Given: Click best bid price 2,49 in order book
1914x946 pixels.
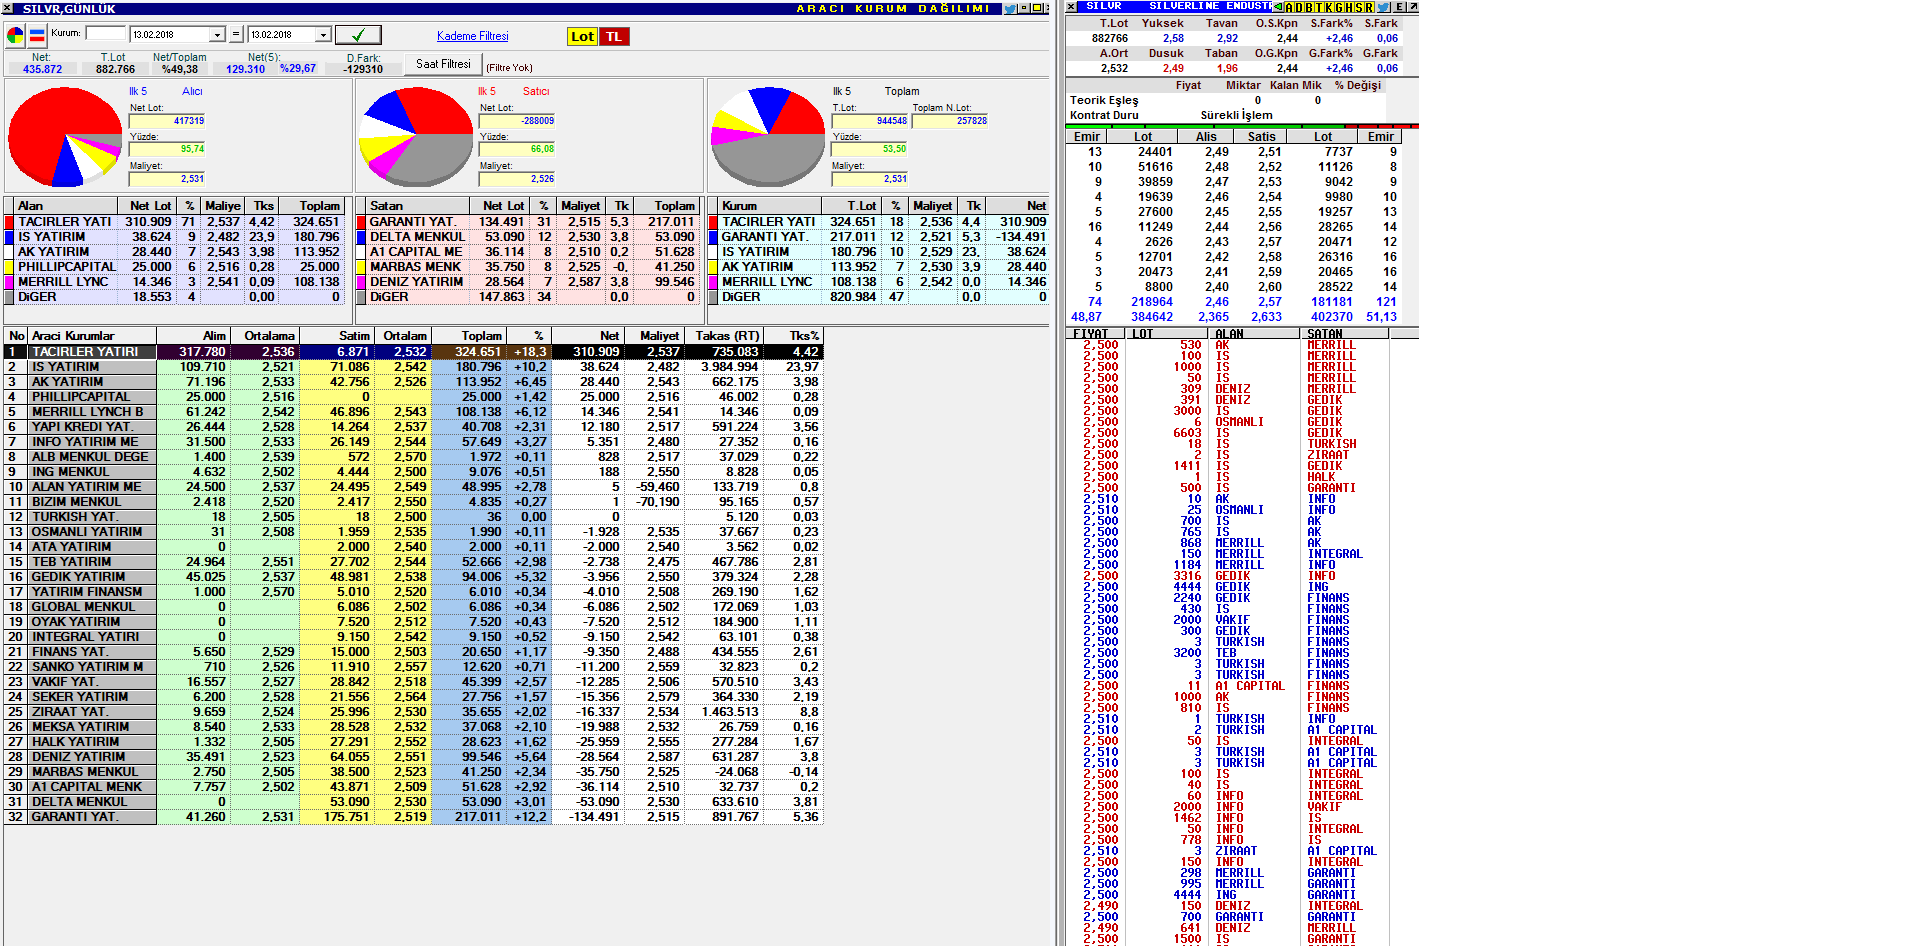Looking at the screenshot, I should (x=1217, y=152).
